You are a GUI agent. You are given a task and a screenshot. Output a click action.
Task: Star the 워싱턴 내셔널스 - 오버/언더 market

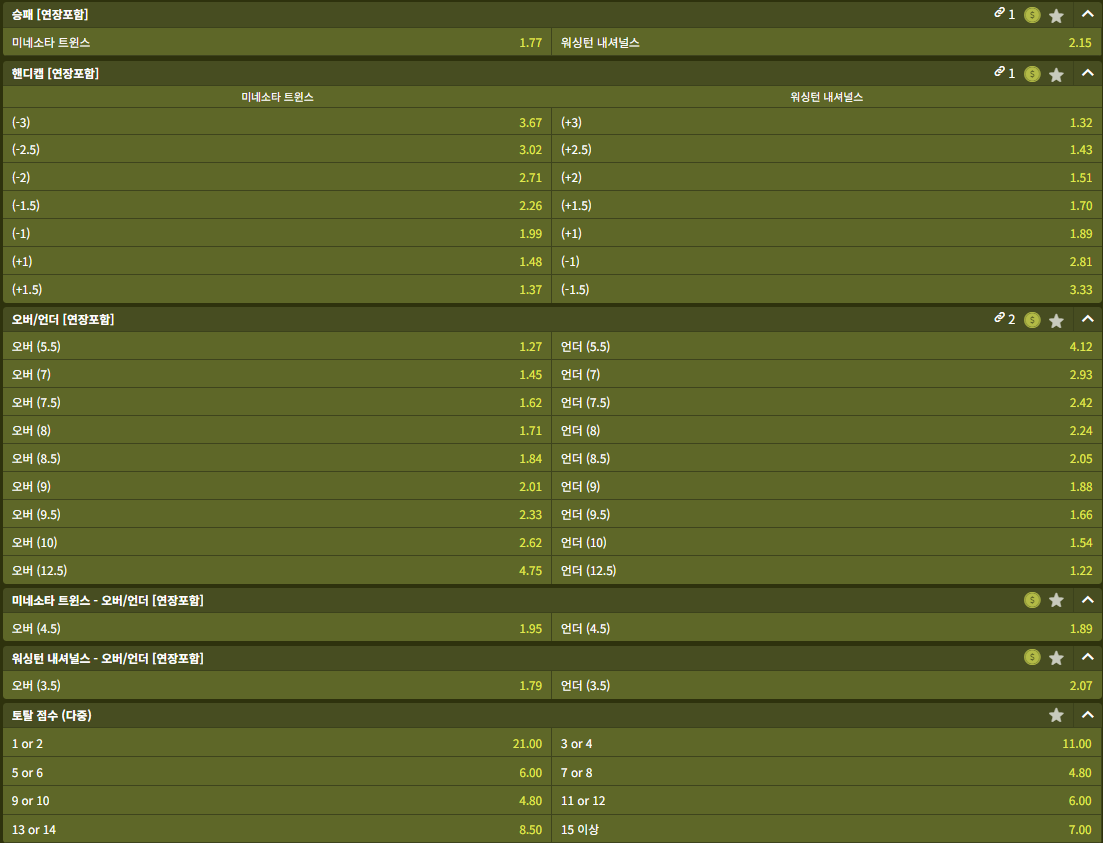pyautogui.click(x=1056, y=658)
